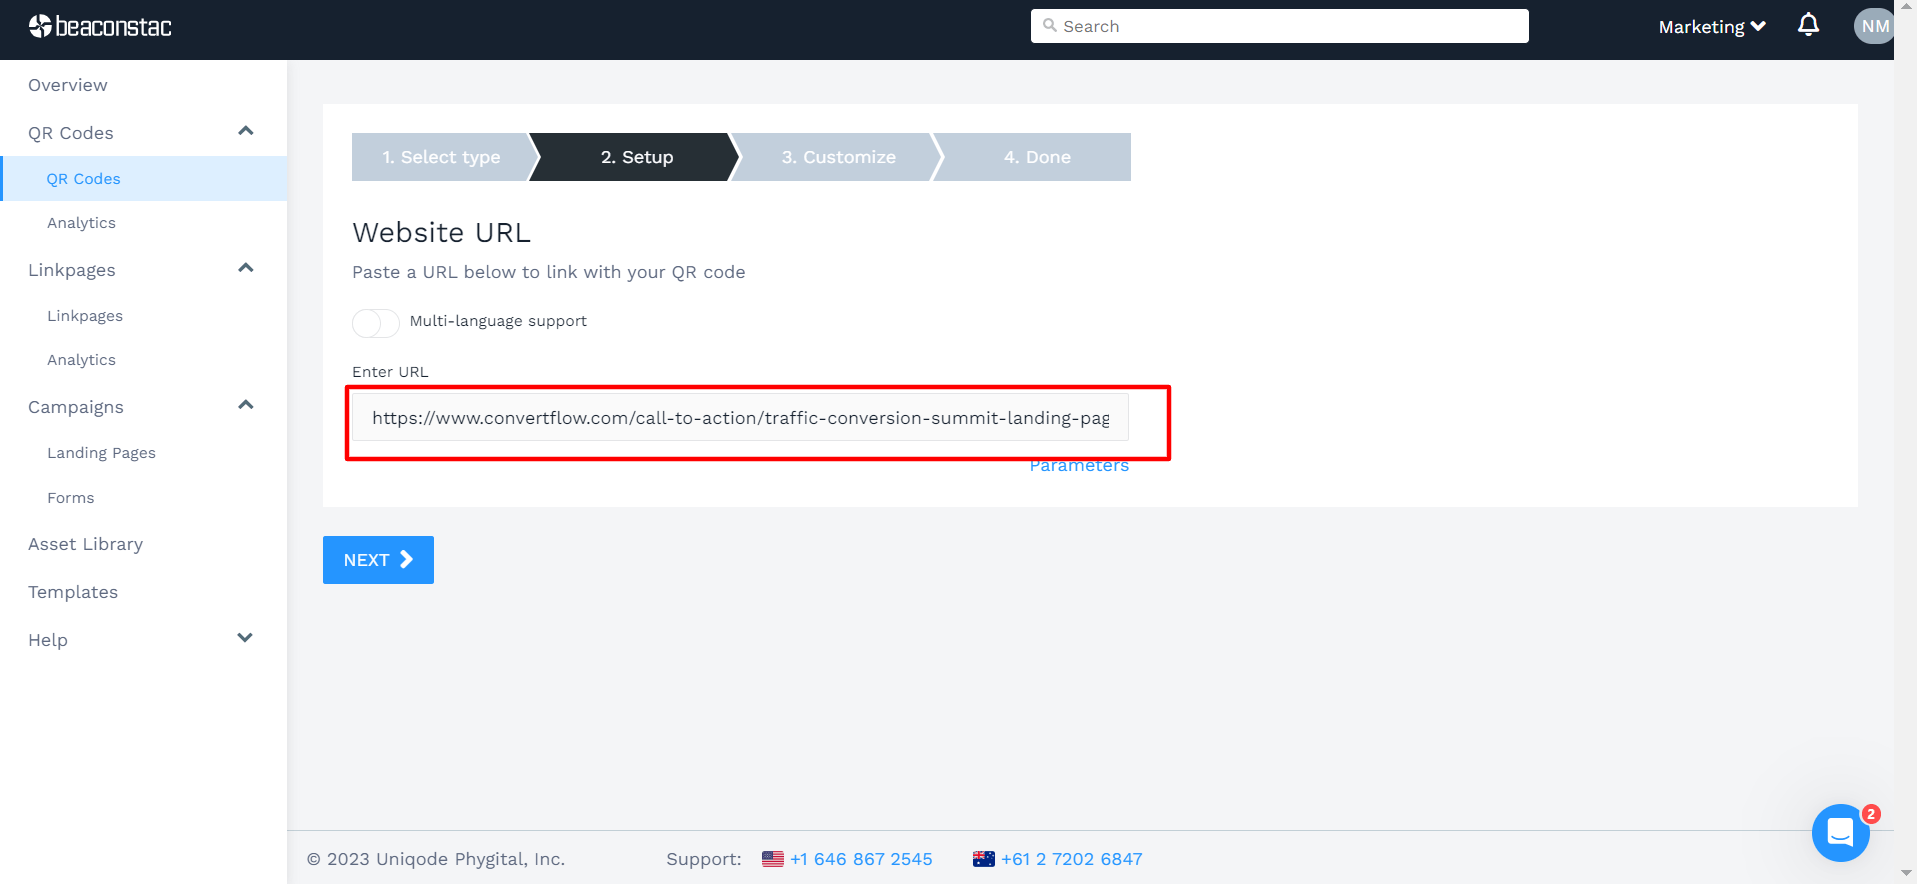
Task: Click the US flag support icon
Action: (x=772, y=859)
